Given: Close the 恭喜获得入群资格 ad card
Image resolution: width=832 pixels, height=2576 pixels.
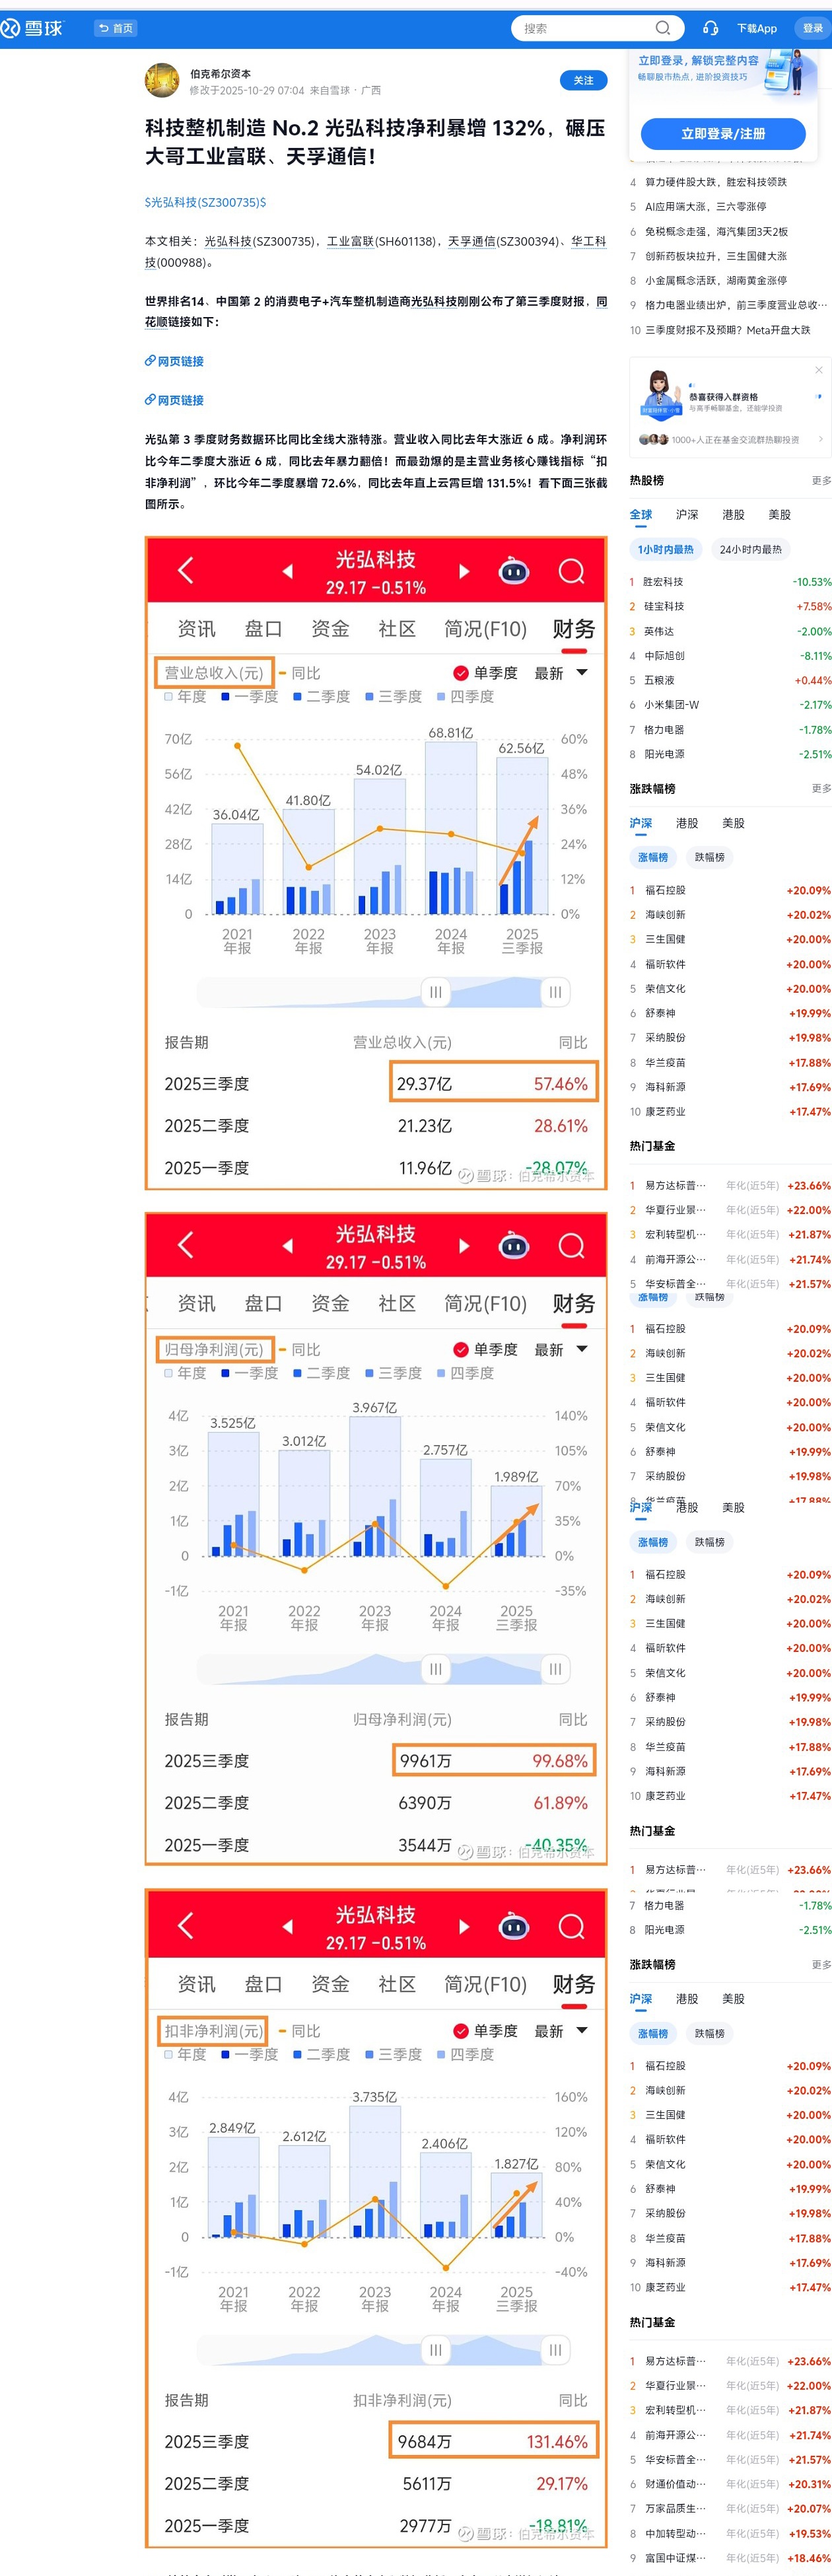Looking at the screenshot, I should tap(819, 370).
